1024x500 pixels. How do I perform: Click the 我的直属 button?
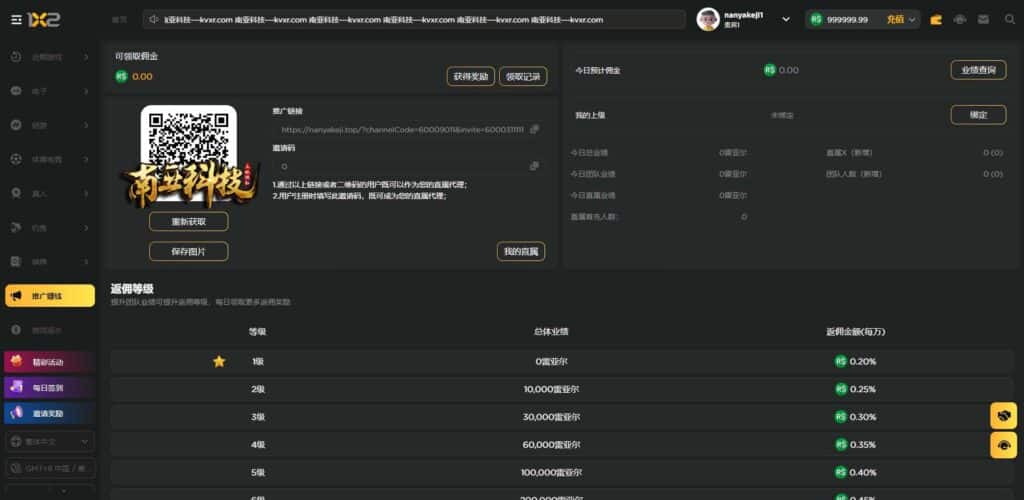point(520,251)
